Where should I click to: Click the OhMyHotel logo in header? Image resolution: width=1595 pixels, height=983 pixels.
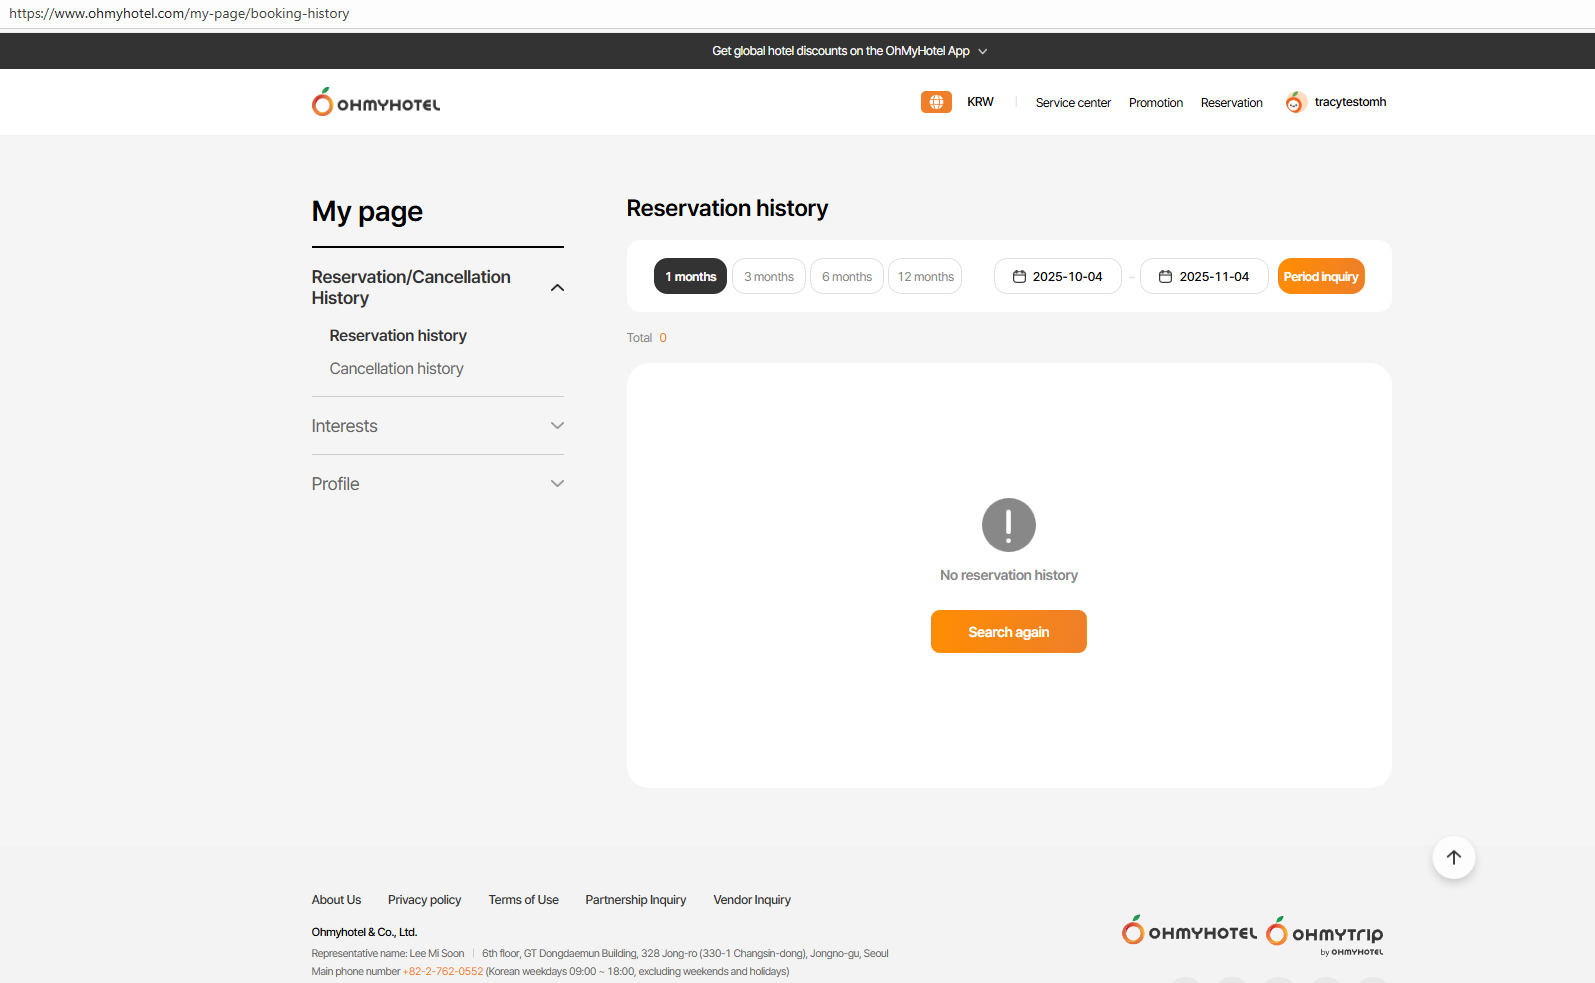pyautogui.click(x=376, y=102)
